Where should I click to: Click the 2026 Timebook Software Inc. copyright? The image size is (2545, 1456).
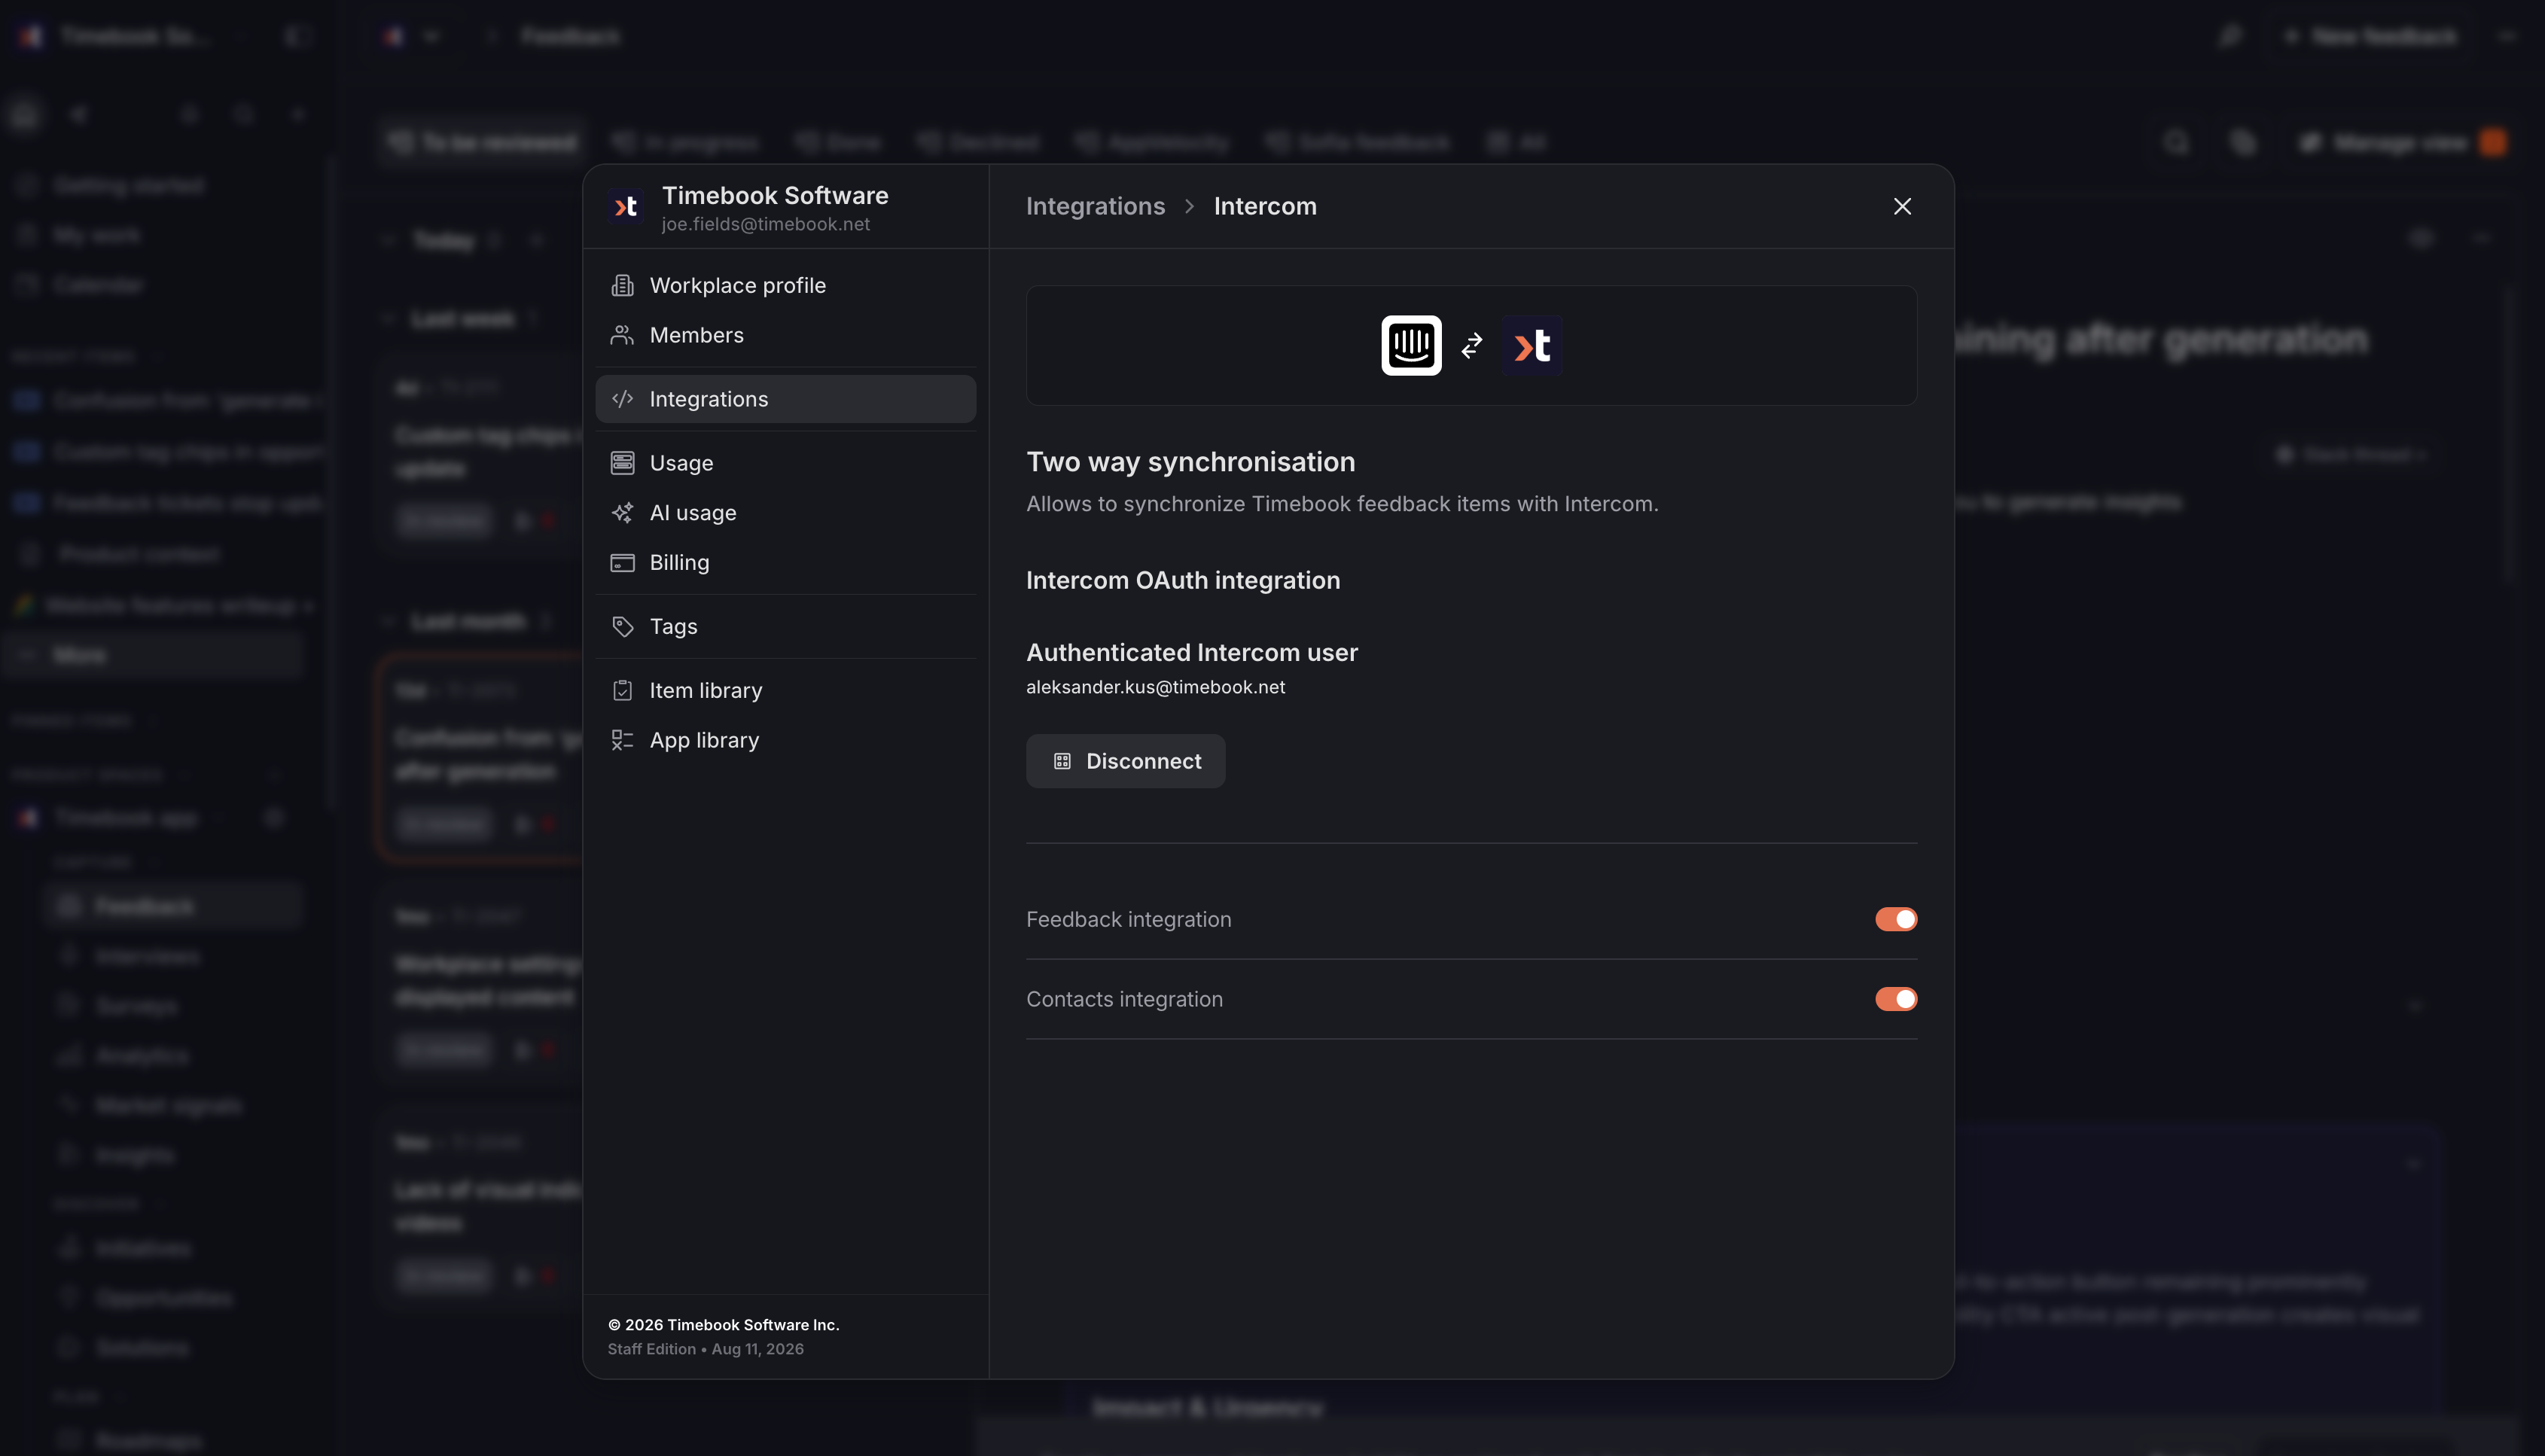[x=723, y=1325]
